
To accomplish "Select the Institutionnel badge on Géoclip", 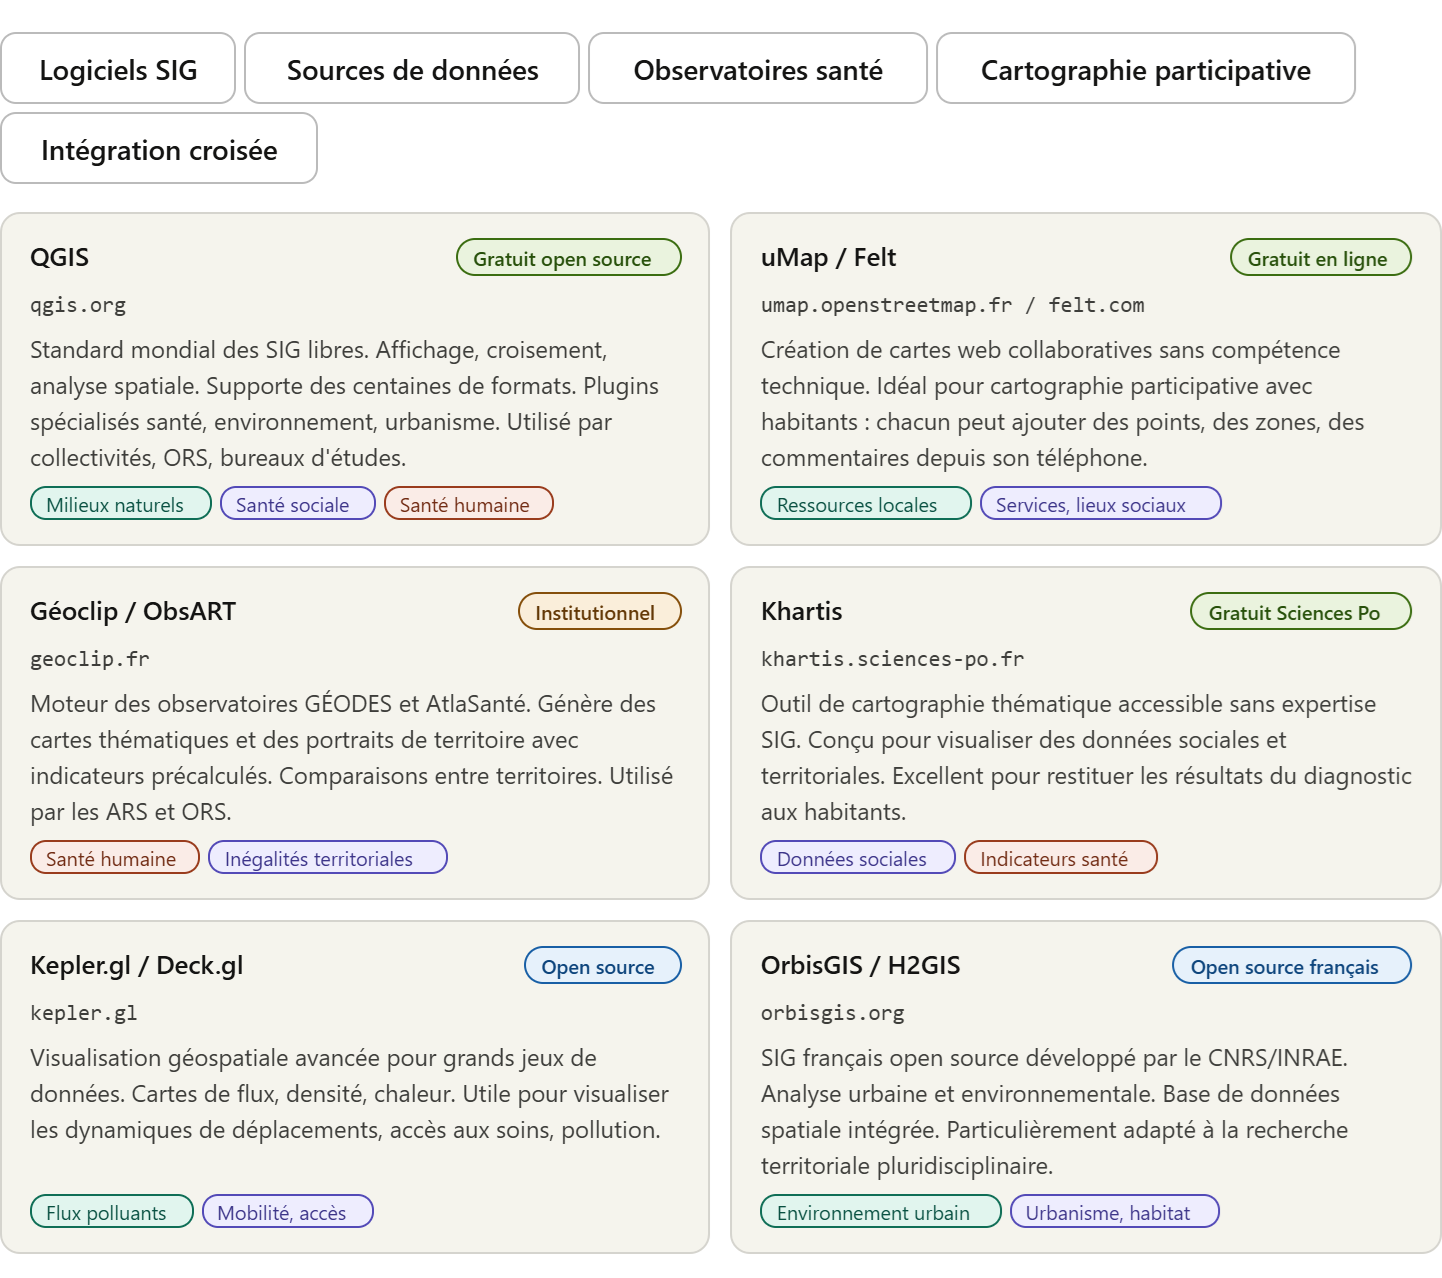I will click(x=599, y=612).
